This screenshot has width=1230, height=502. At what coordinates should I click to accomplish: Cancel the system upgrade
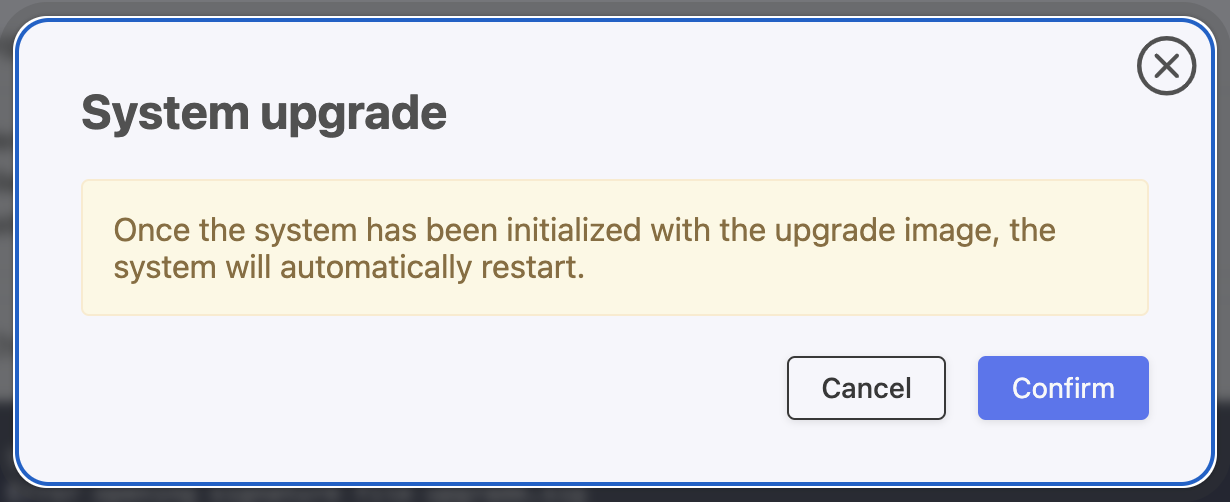(866, 388)
